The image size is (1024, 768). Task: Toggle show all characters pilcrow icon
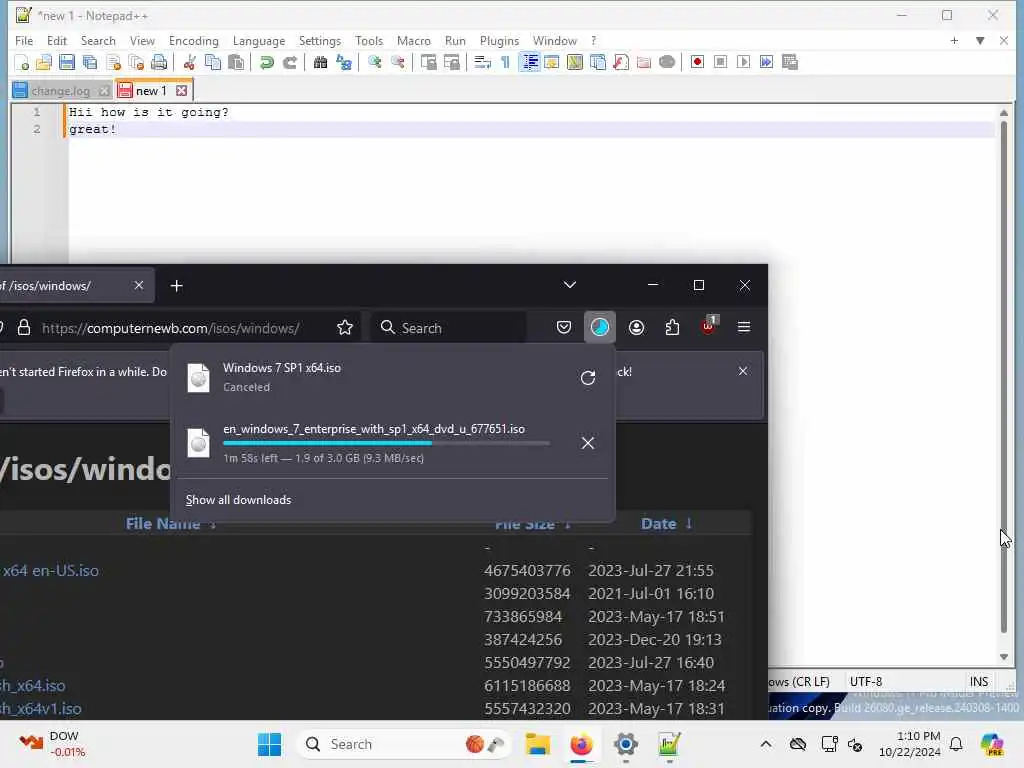pyautogui.click(x=505, y=62)
